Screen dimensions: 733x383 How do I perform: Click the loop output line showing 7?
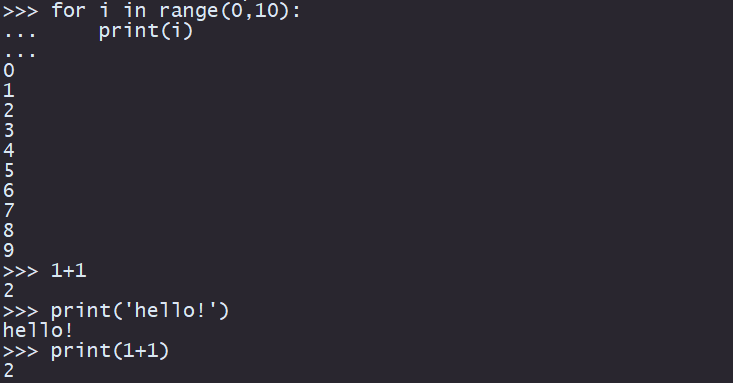[9, 210]
